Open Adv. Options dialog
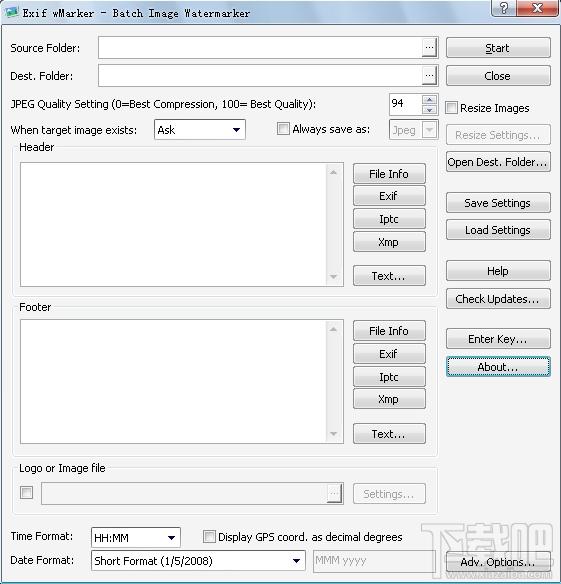 coord(498,562)
